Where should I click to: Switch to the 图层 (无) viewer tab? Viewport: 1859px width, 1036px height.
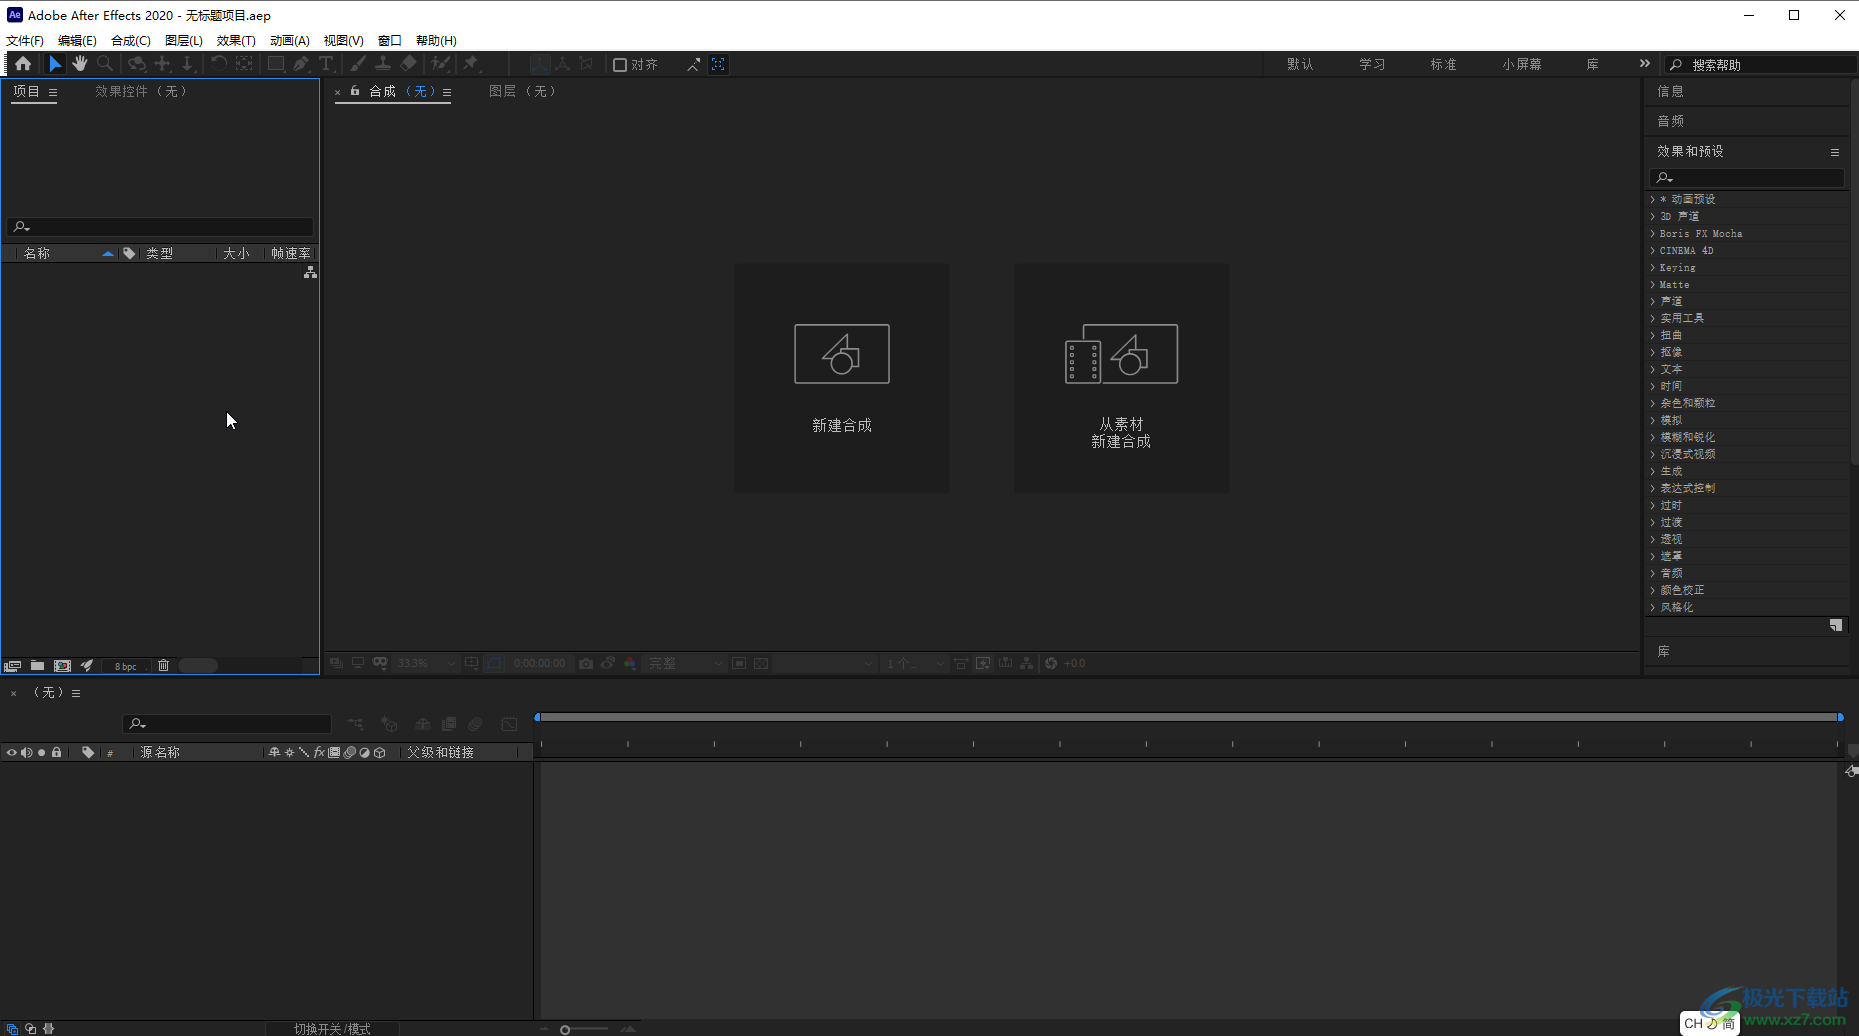tap(522, 91)
